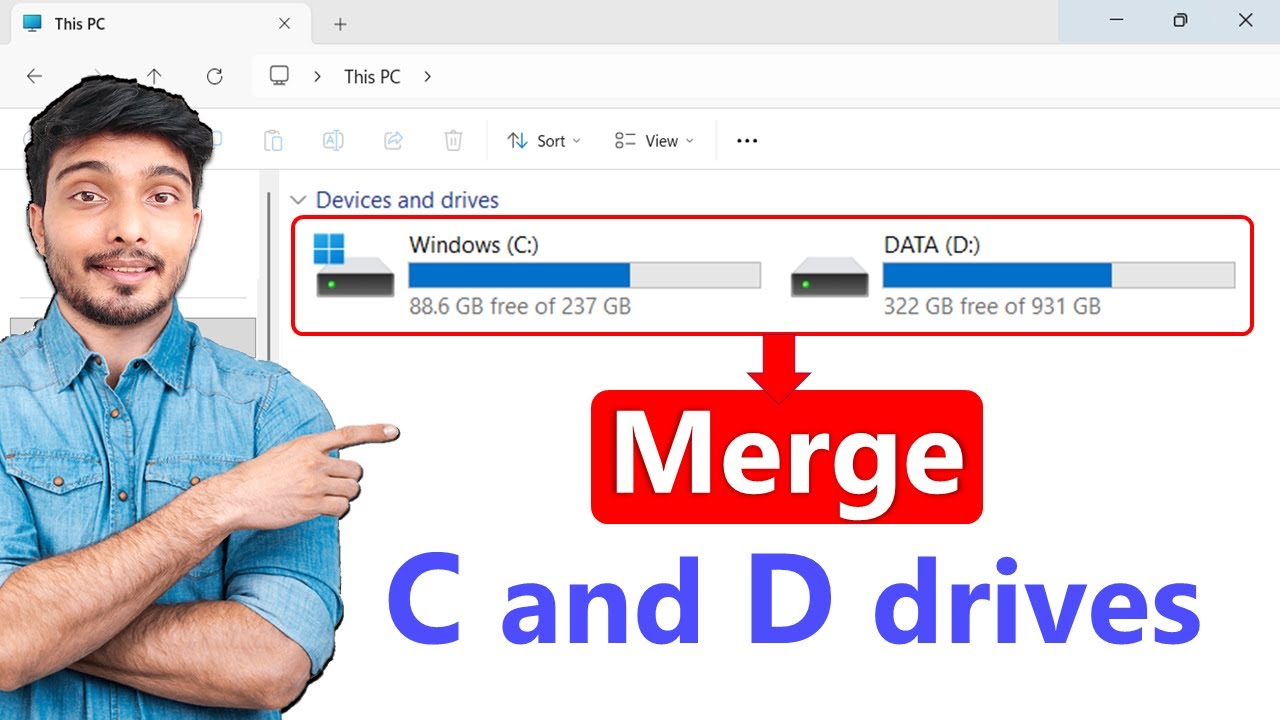Close the This PC tab
This screenshot has height=720, width=1280.
(284, 23)
